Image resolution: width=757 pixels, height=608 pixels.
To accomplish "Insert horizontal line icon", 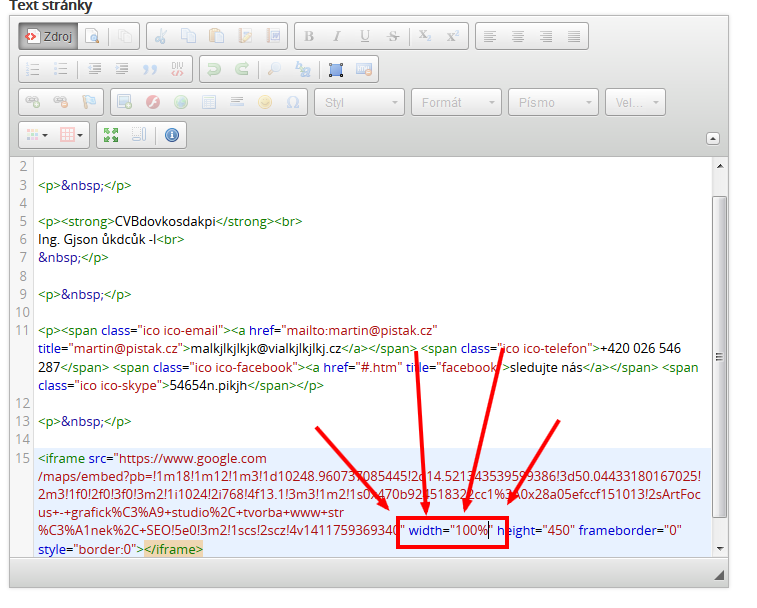I will pyautogui.click(x=237, y=102).
